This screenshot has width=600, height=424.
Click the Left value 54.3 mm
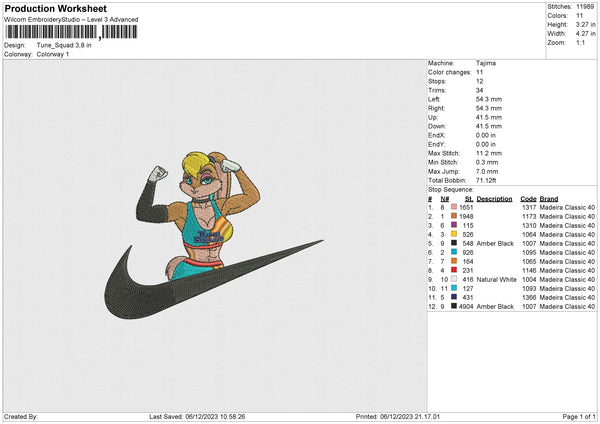tap(489, 99)
